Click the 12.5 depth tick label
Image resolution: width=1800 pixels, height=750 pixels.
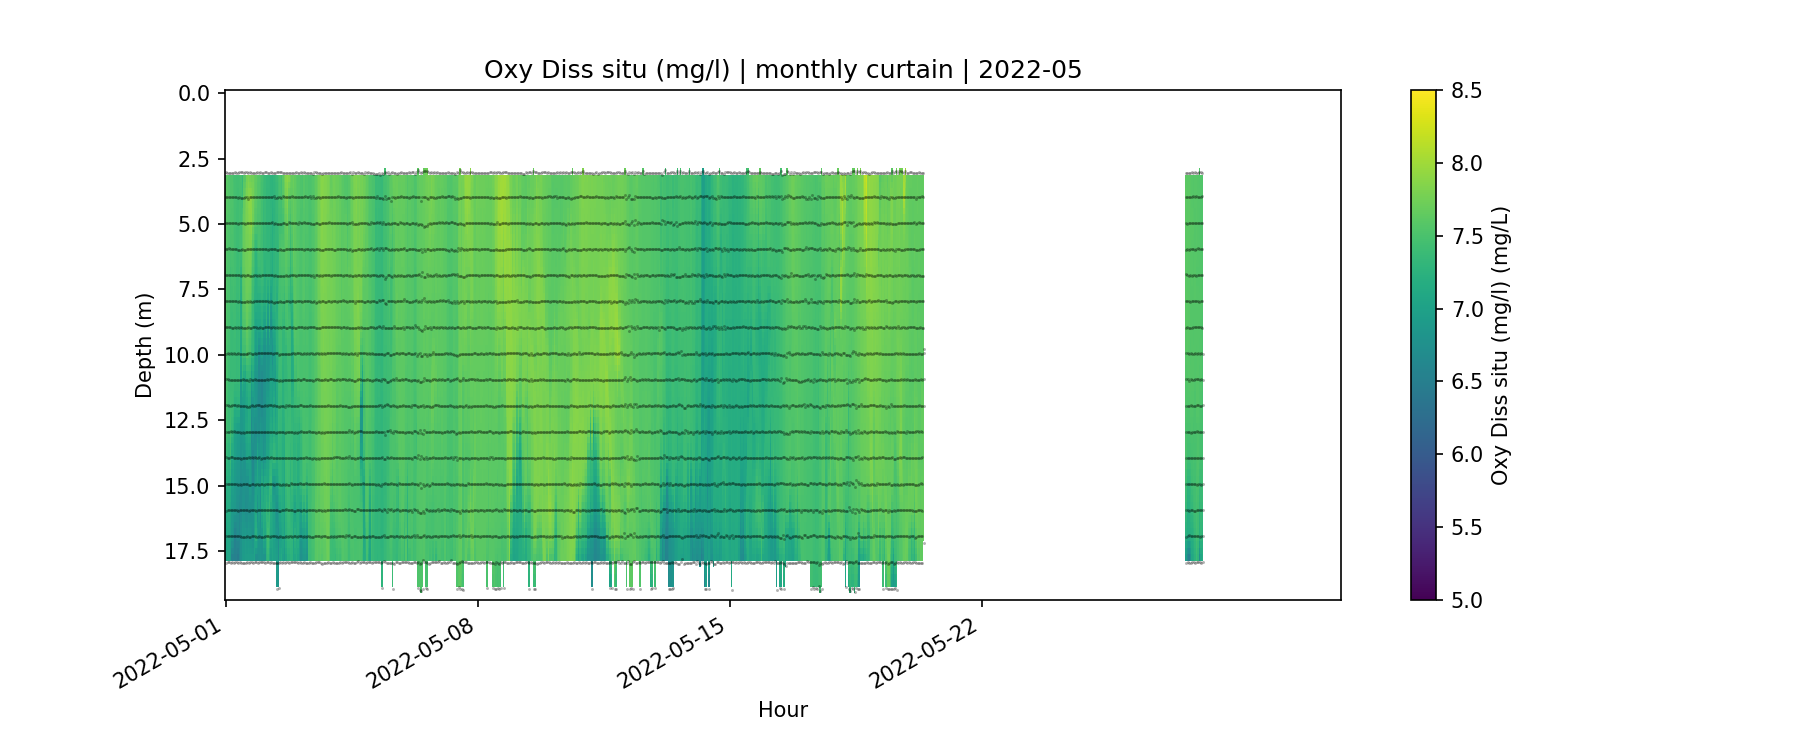click(x=188, y=421)
